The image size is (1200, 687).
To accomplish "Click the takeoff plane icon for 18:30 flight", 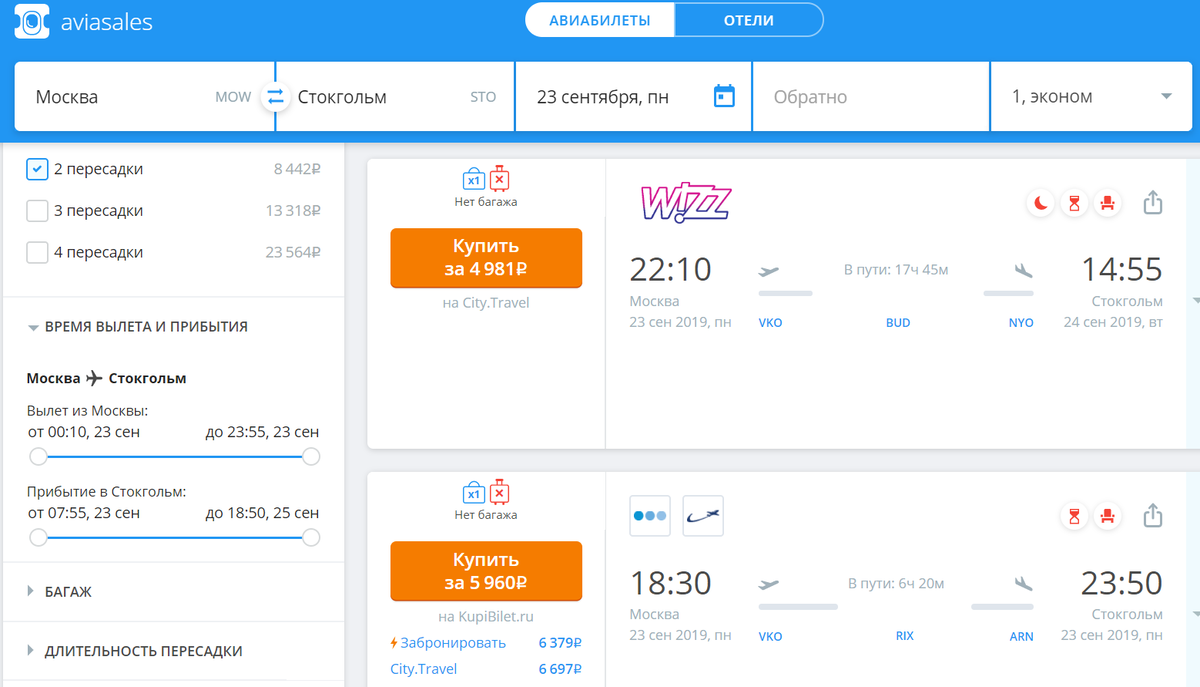I will (769, 583).
